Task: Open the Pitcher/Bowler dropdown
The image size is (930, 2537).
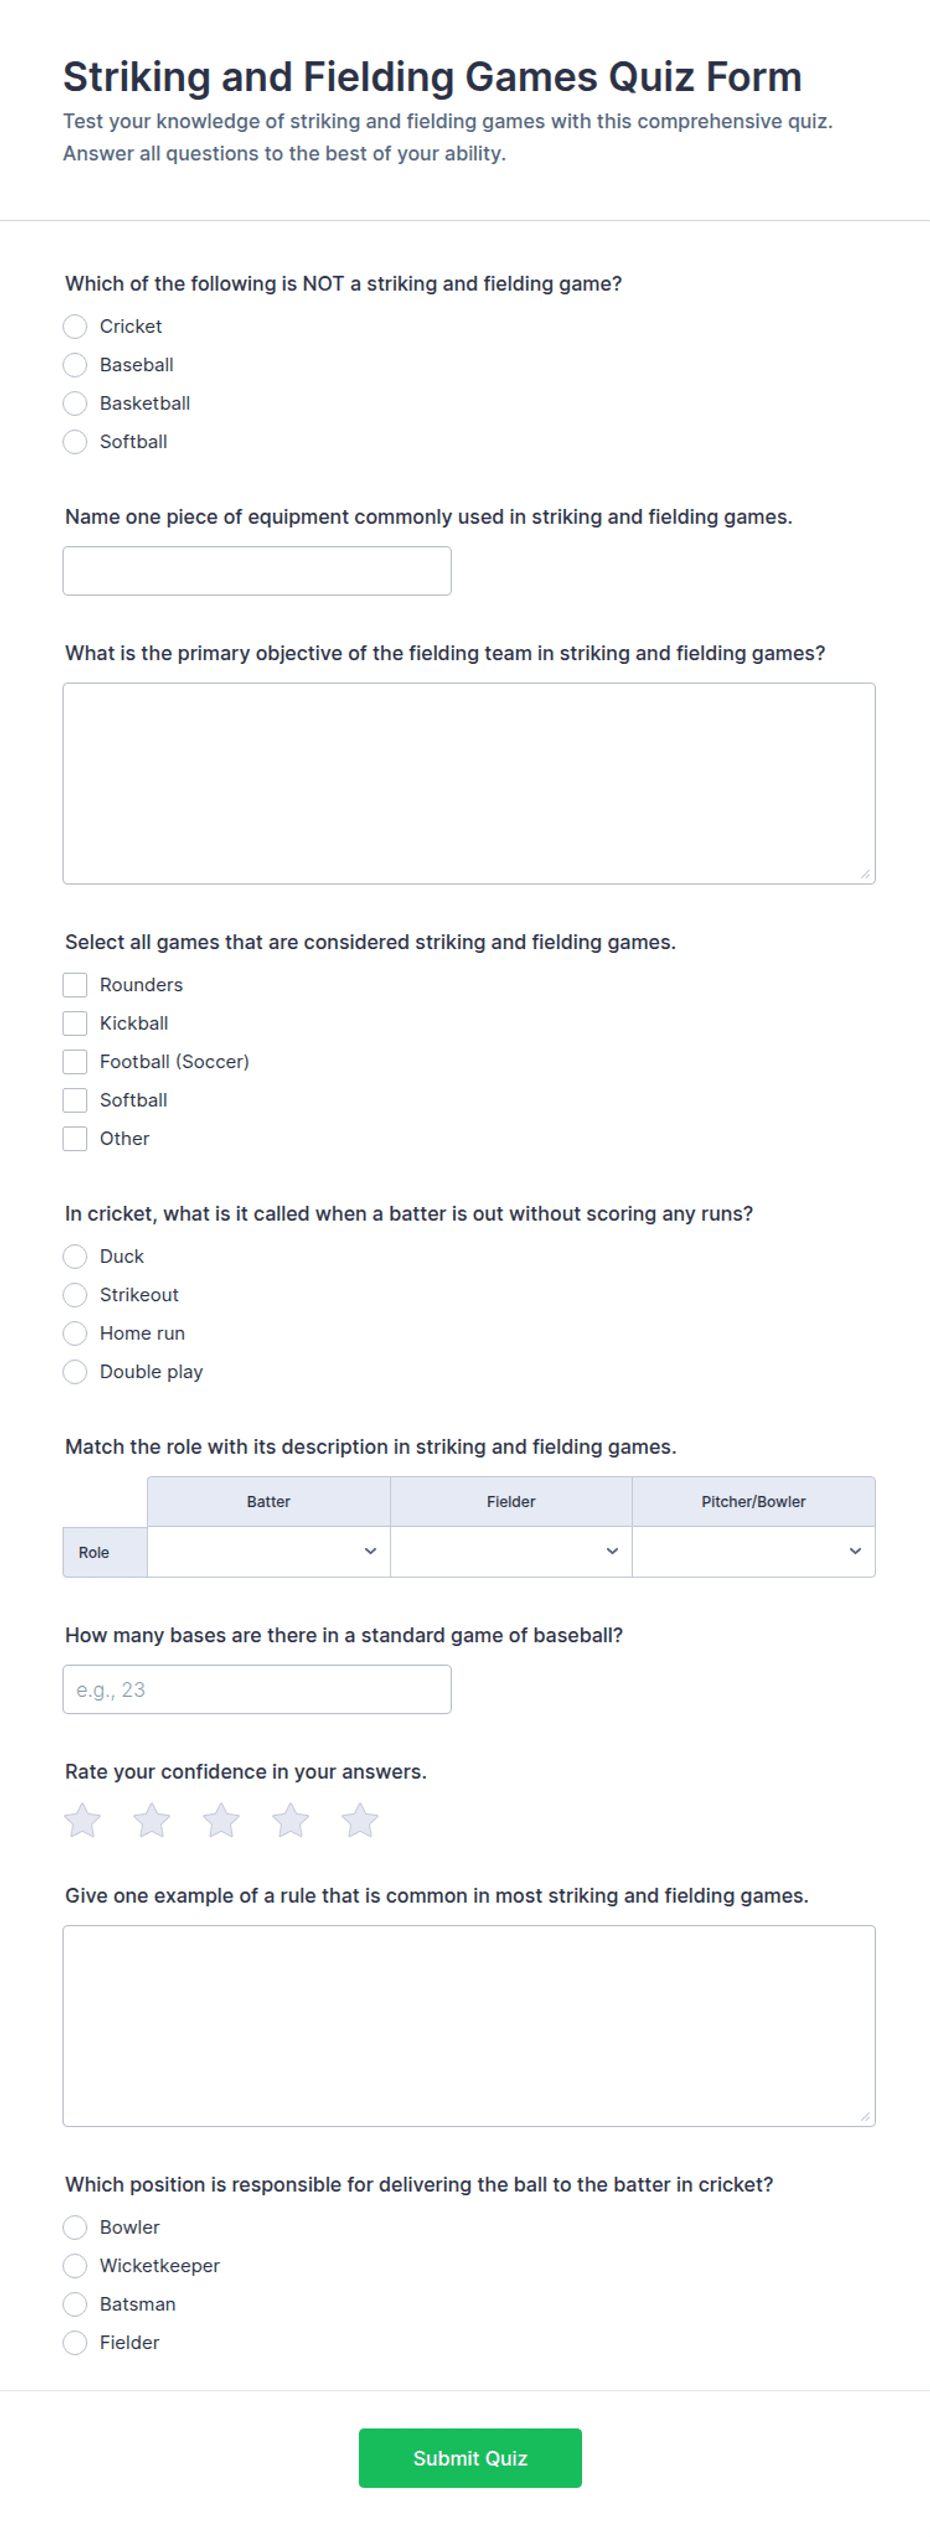Action: [753, 1551]
